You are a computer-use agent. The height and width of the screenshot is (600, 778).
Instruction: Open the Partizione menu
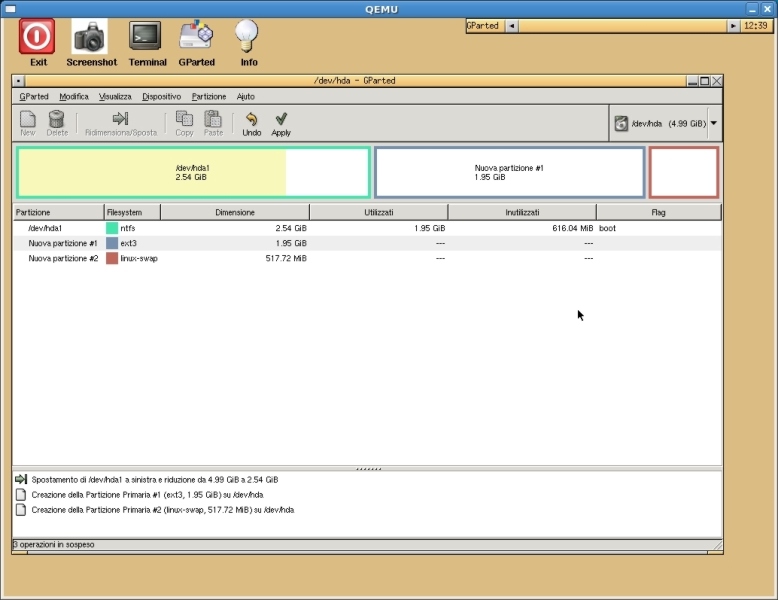[209, 96]
